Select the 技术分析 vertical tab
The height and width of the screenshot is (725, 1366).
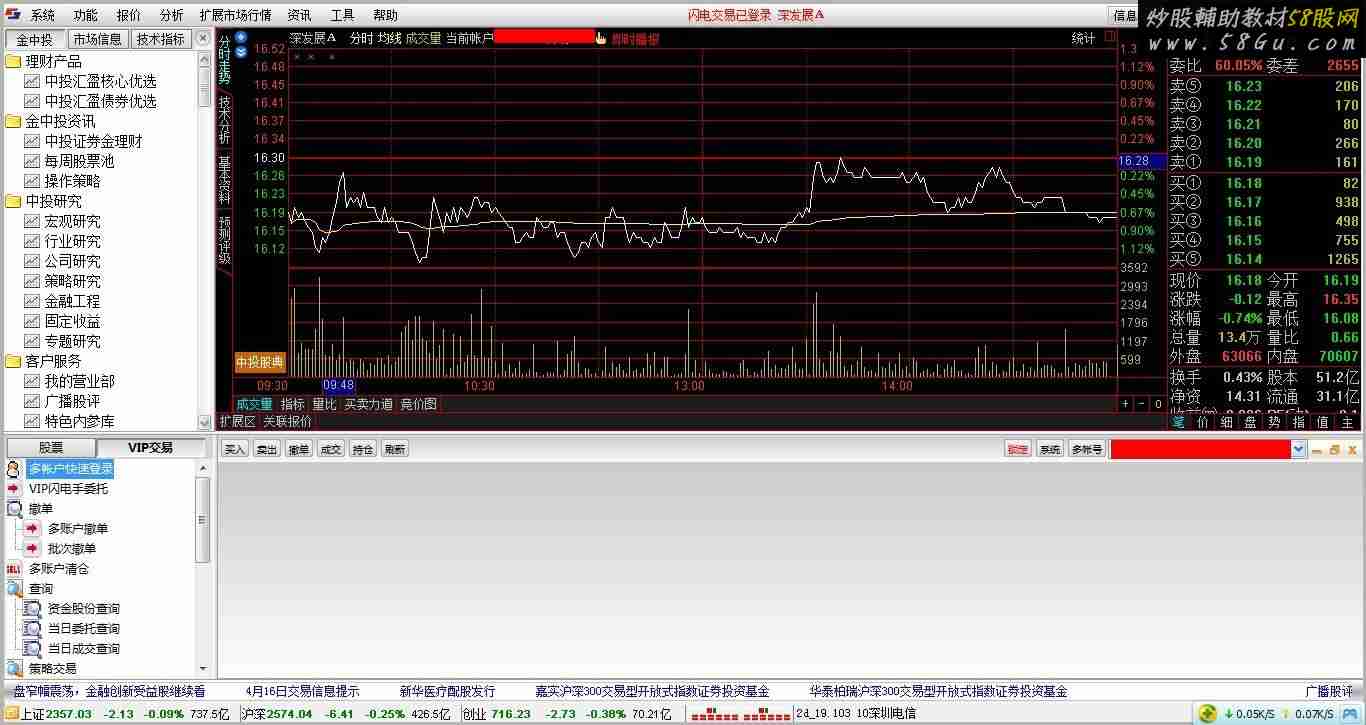pyautogui.click(x=224, y=120)
